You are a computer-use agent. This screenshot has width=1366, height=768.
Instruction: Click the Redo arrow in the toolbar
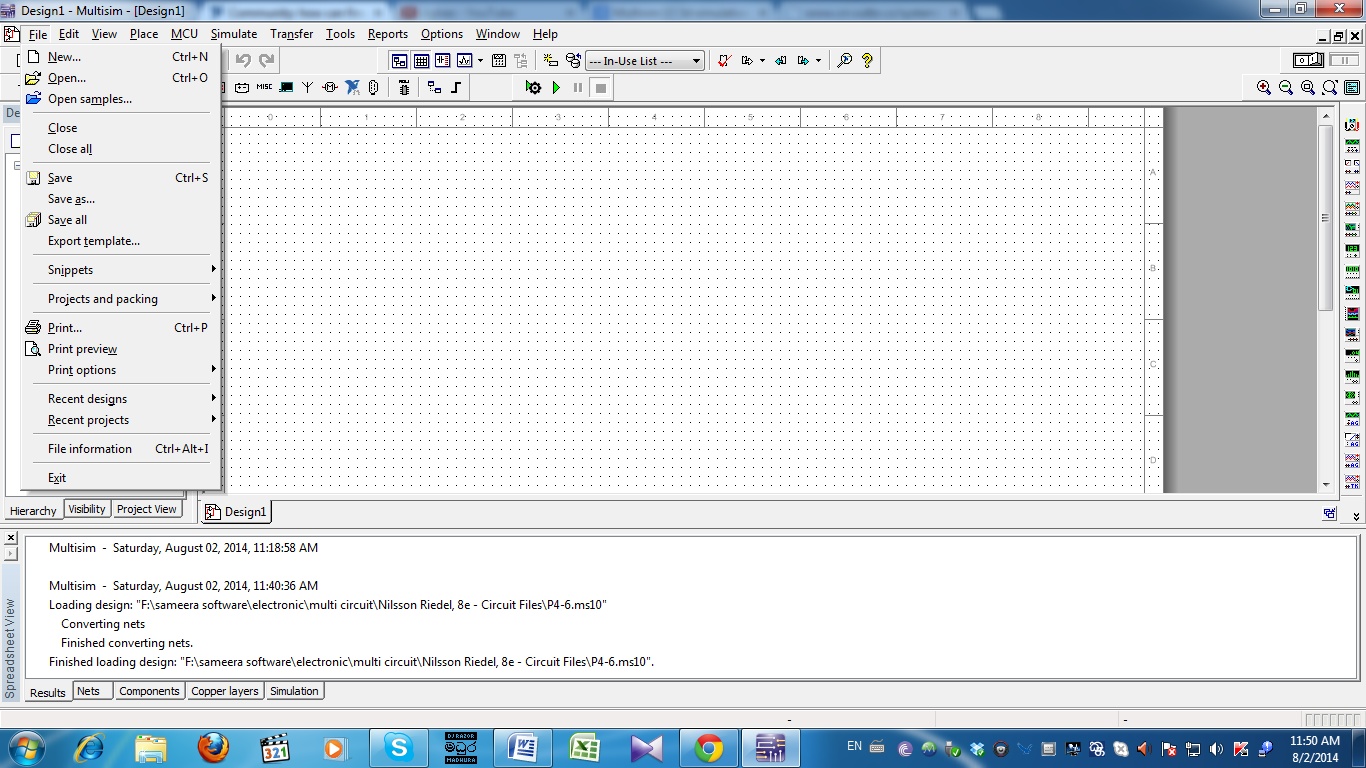pyautogui.click(x=266, y=60)
